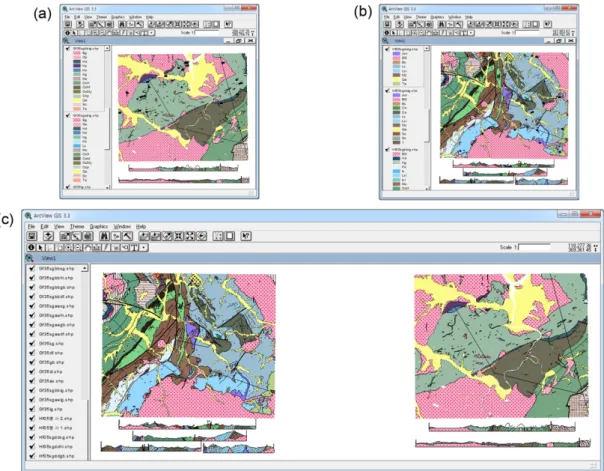Click the context Help icon in window (c)

click(x=246, y=236)
